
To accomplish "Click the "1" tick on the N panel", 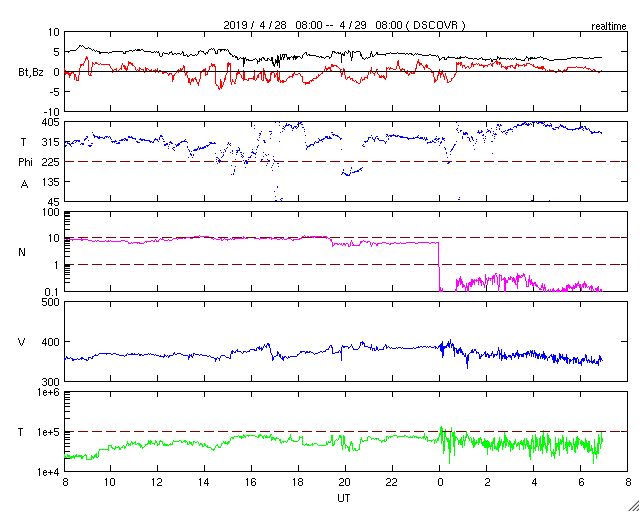I will pyautogui.click(x=57, y=265).
